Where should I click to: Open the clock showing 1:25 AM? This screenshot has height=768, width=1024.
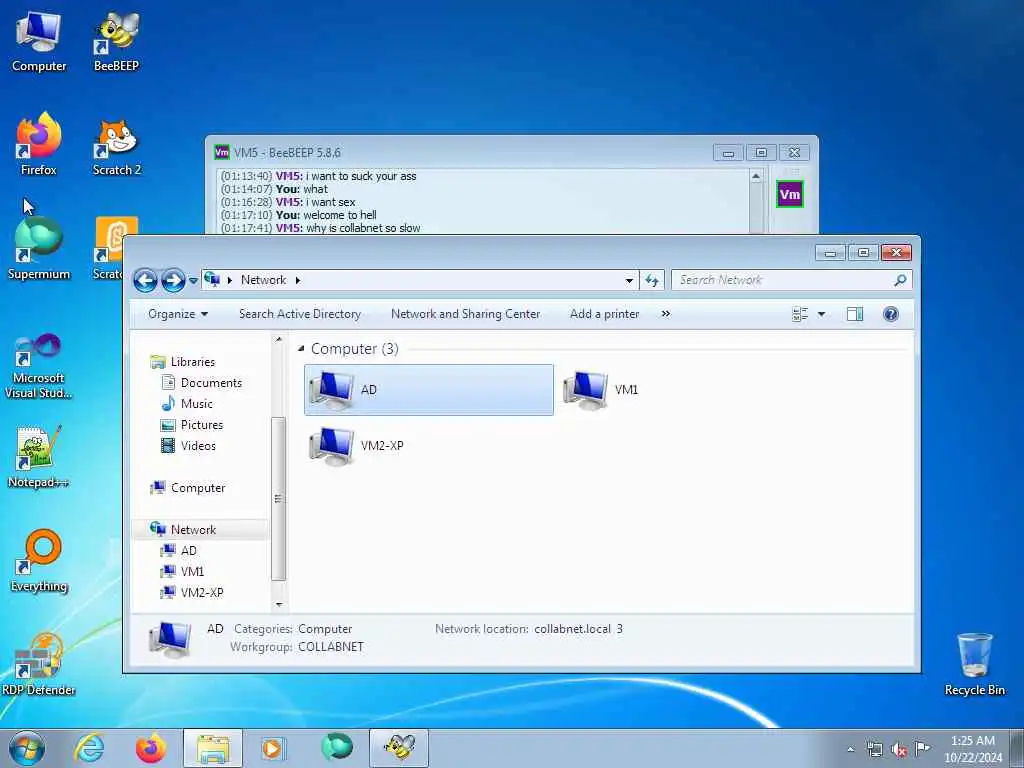[x=972, y=749]
